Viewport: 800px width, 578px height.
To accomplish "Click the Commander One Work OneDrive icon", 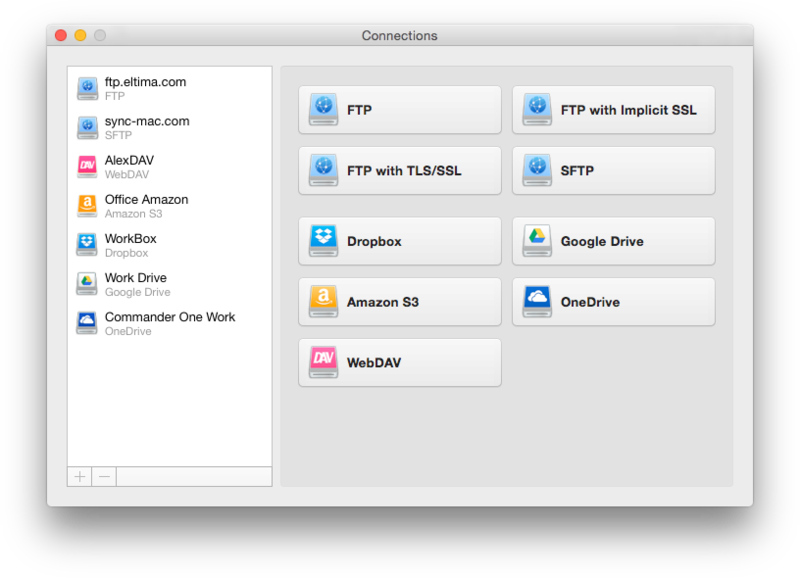I will tap(87, 323).
